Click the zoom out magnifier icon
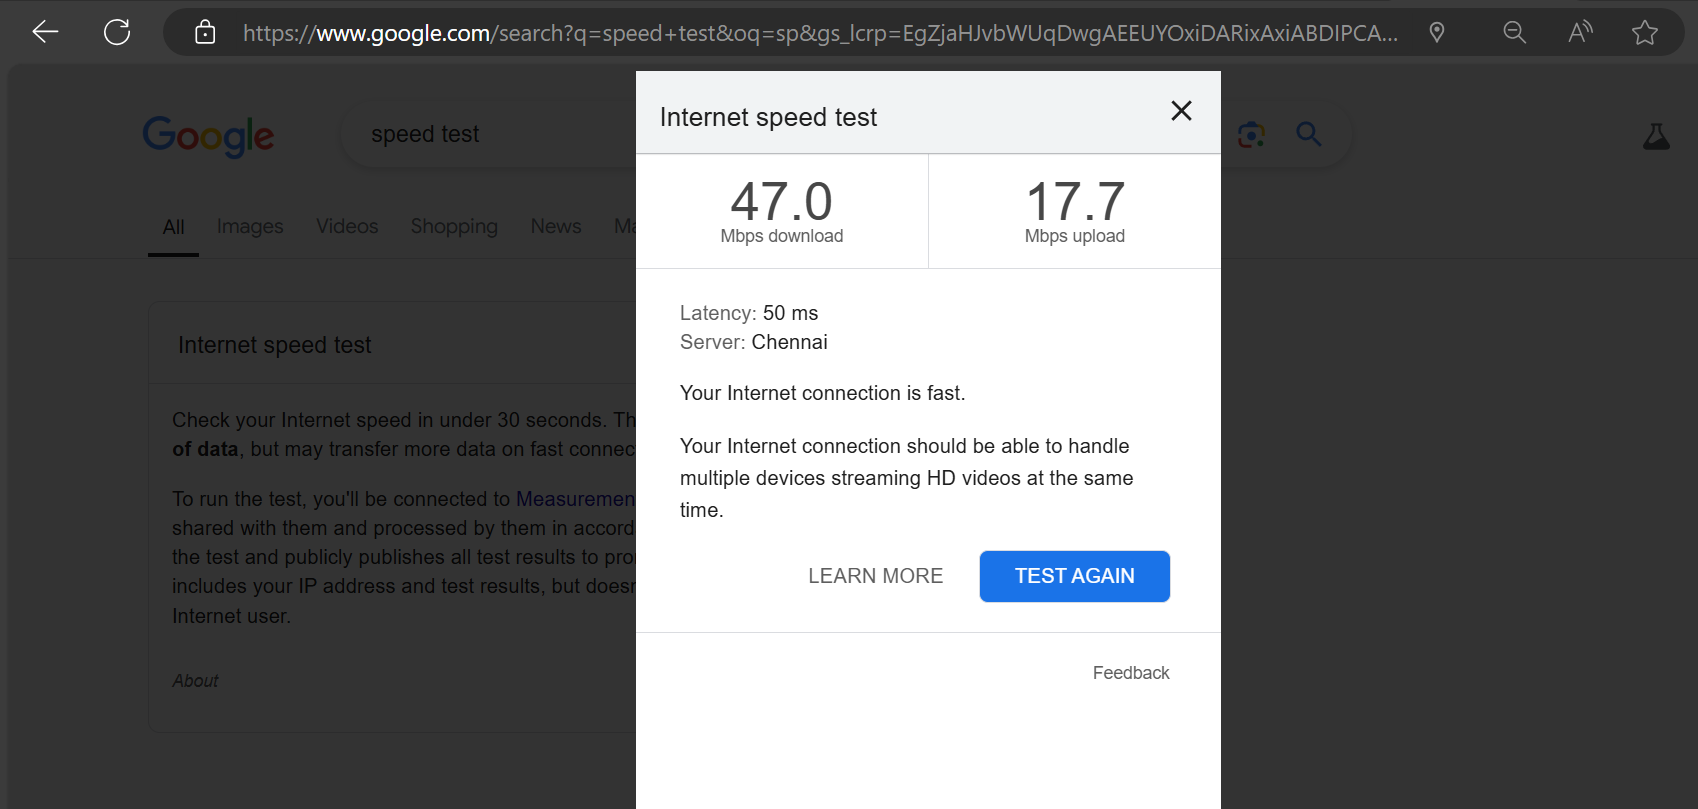 (x=1514, y=32)
